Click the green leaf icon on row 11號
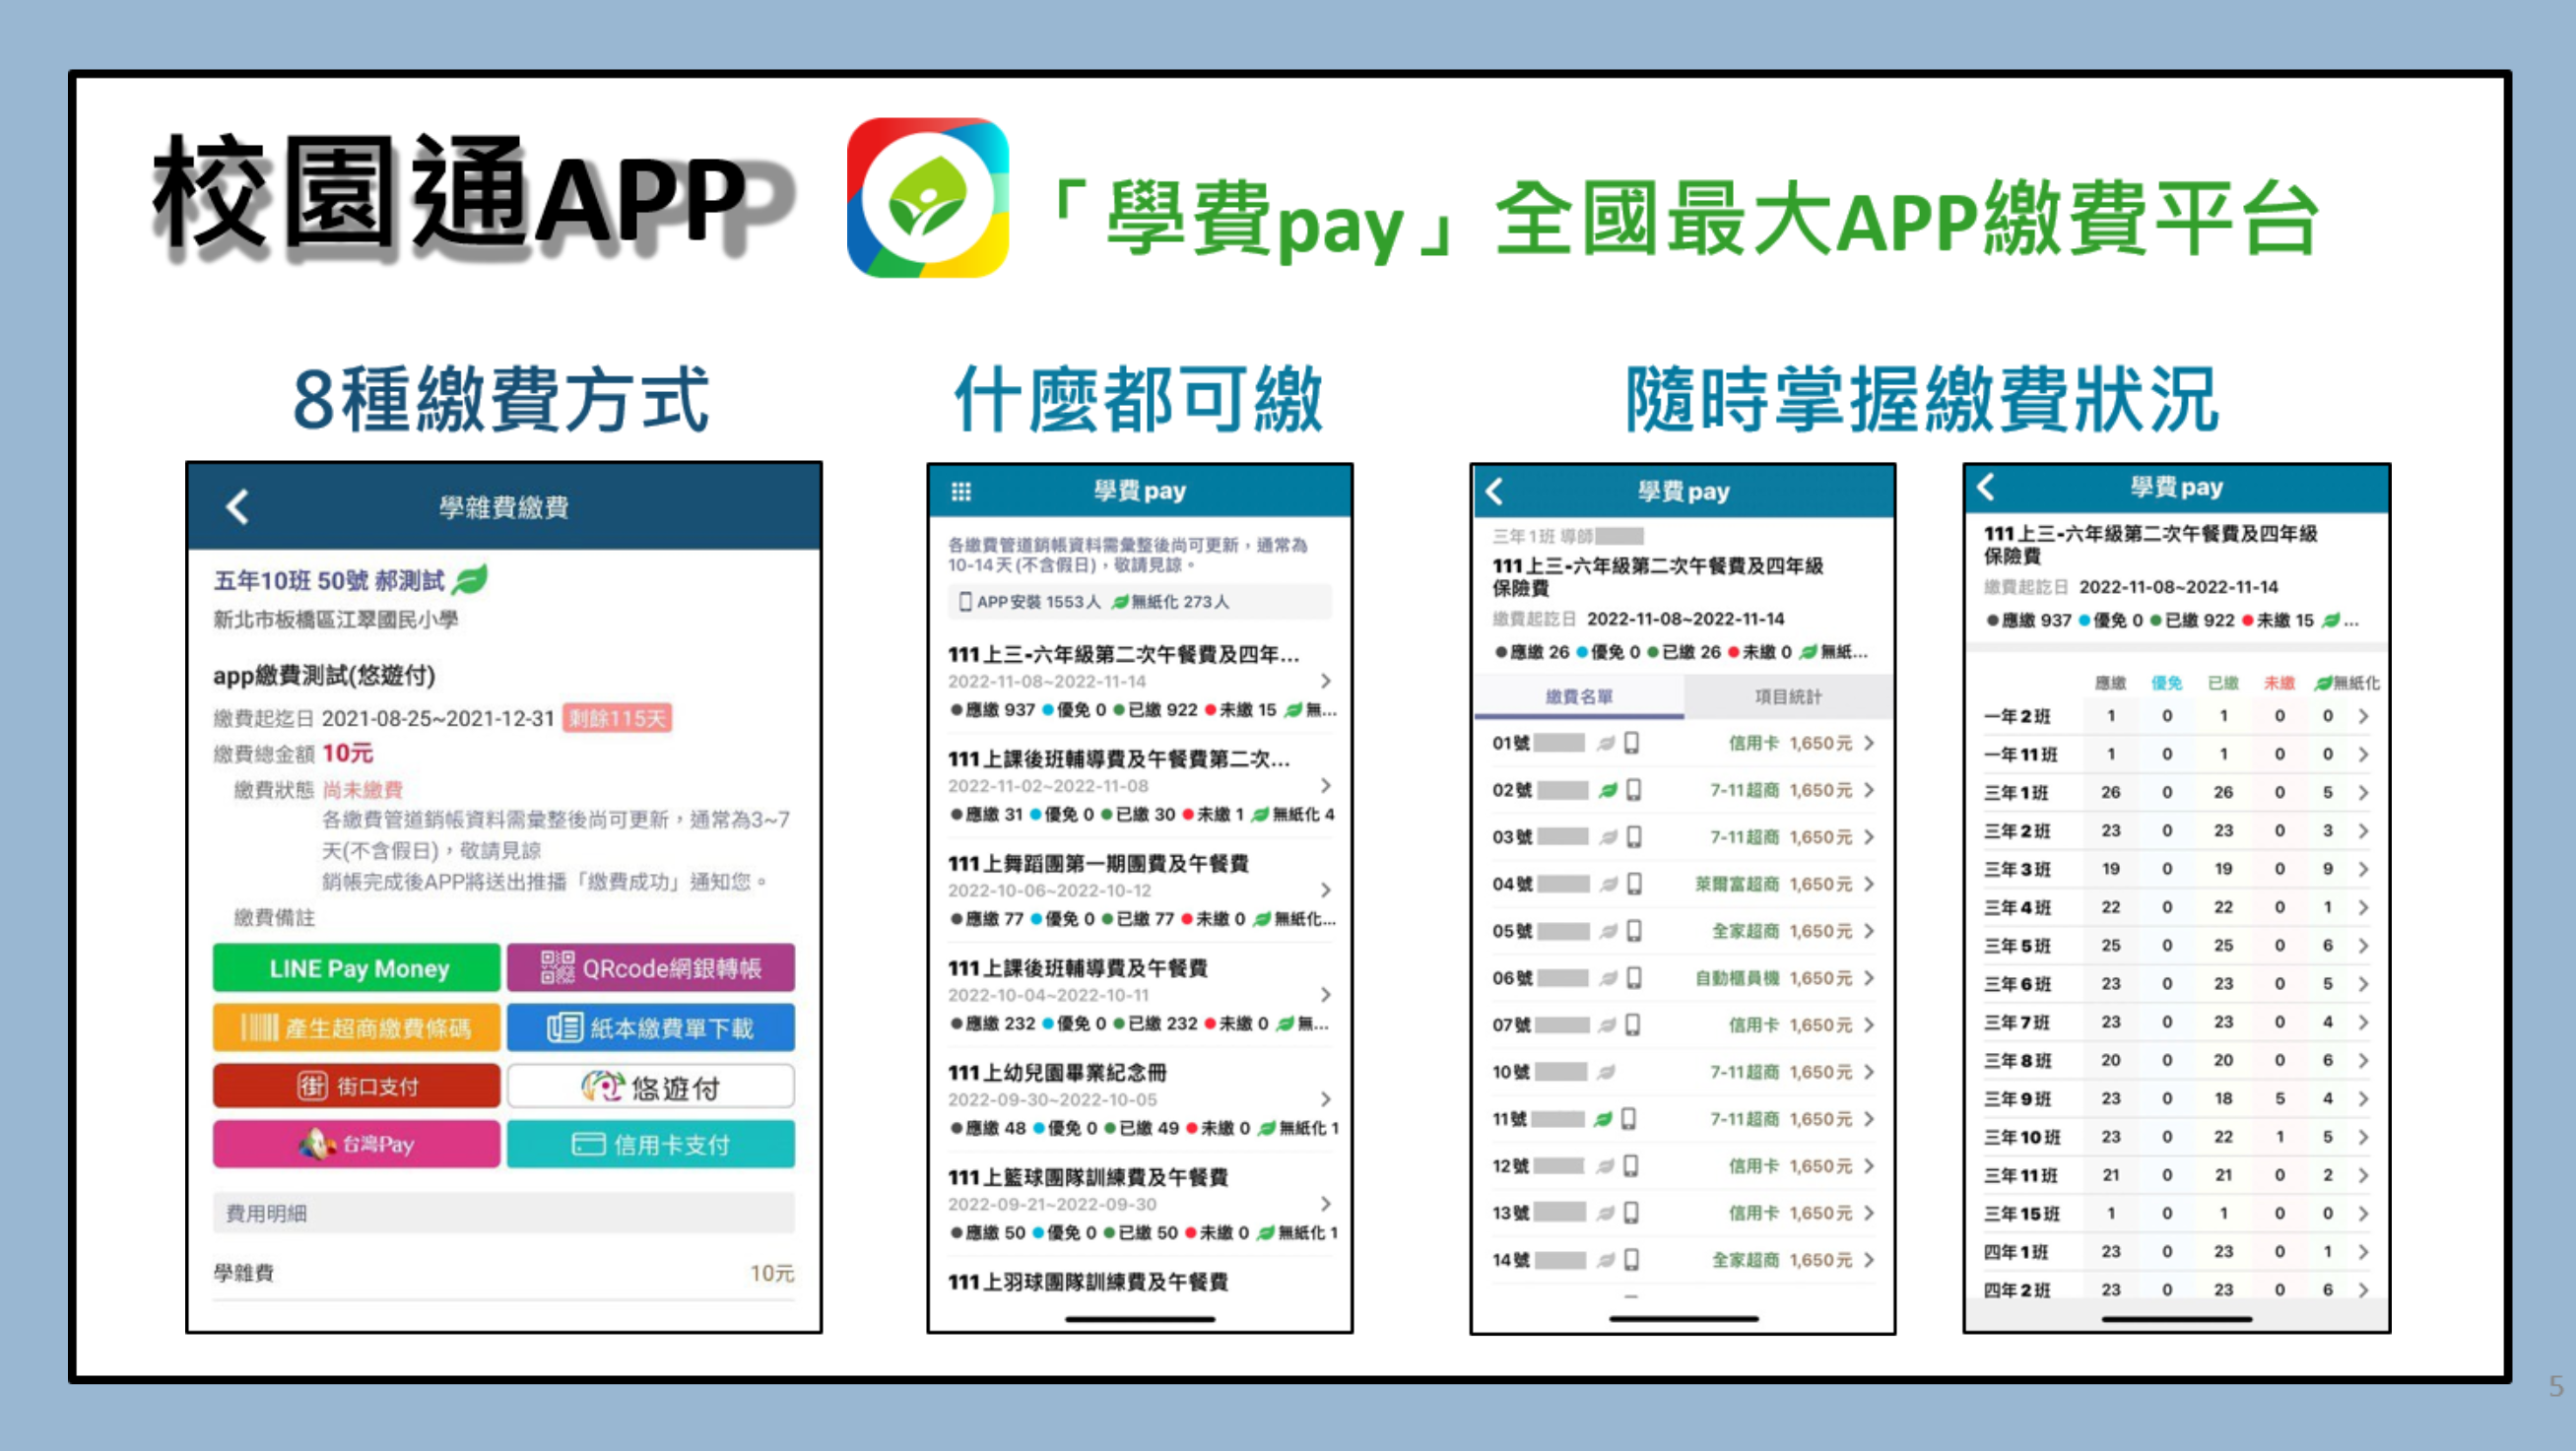2576x1451 pixels. click(1603, 1119)
